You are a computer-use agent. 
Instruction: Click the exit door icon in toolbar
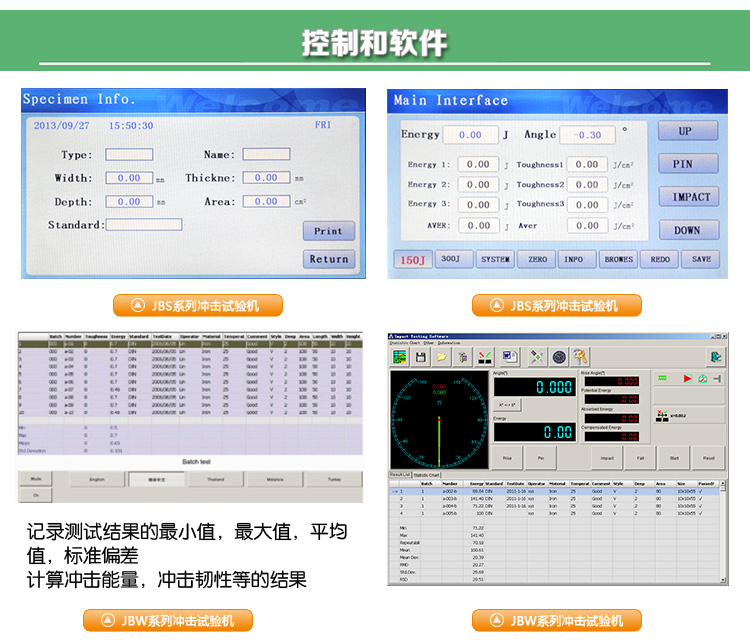tap(716, 356)
